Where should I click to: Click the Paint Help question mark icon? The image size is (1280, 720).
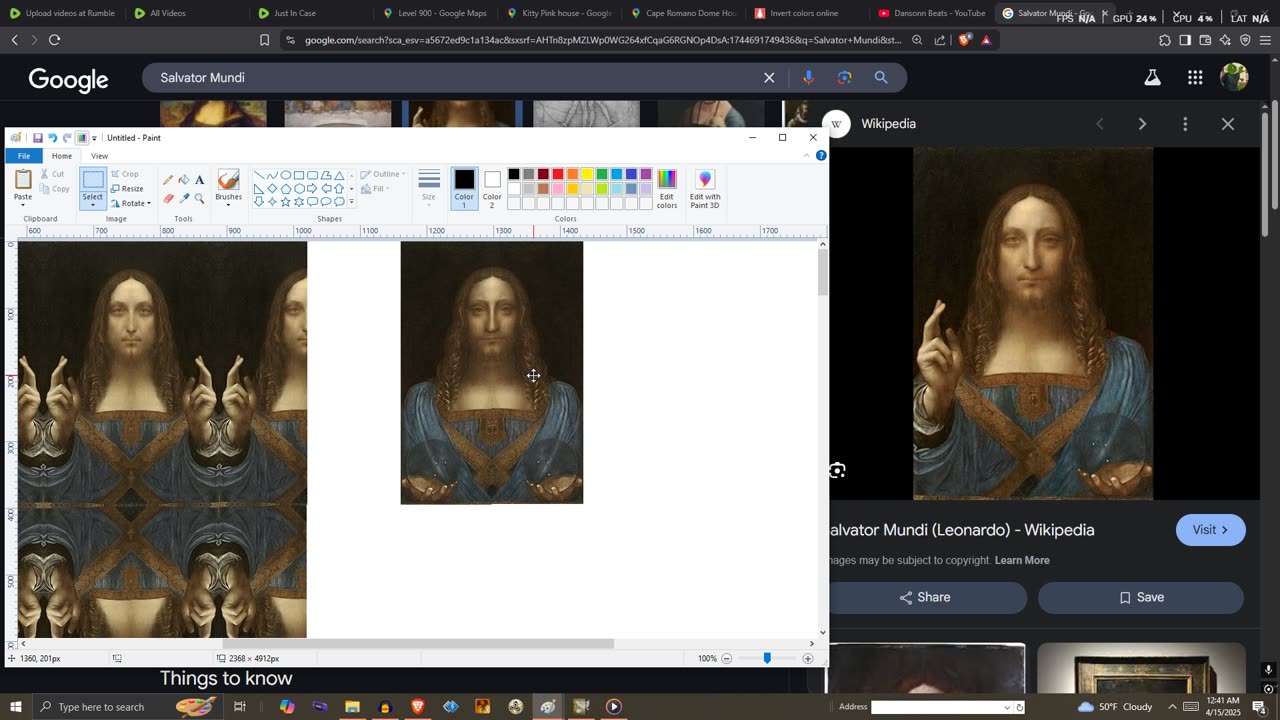tap(821, 156)
